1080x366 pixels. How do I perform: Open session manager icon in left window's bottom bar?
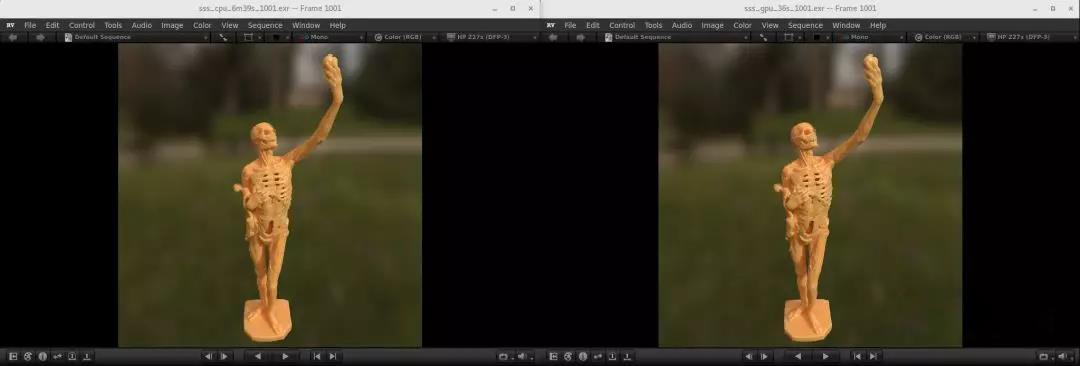click(x=12, y=356)
